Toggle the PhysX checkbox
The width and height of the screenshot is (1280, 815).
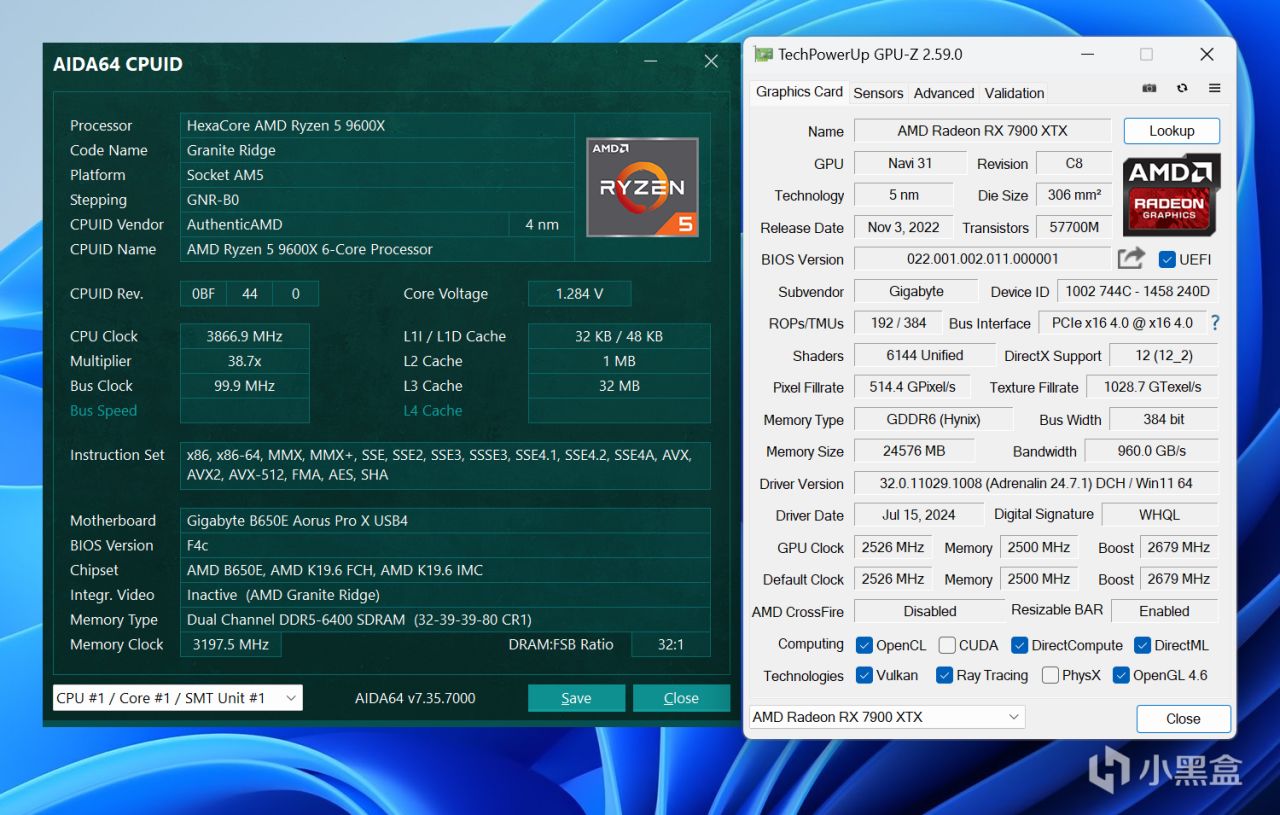click(1050, 676)
